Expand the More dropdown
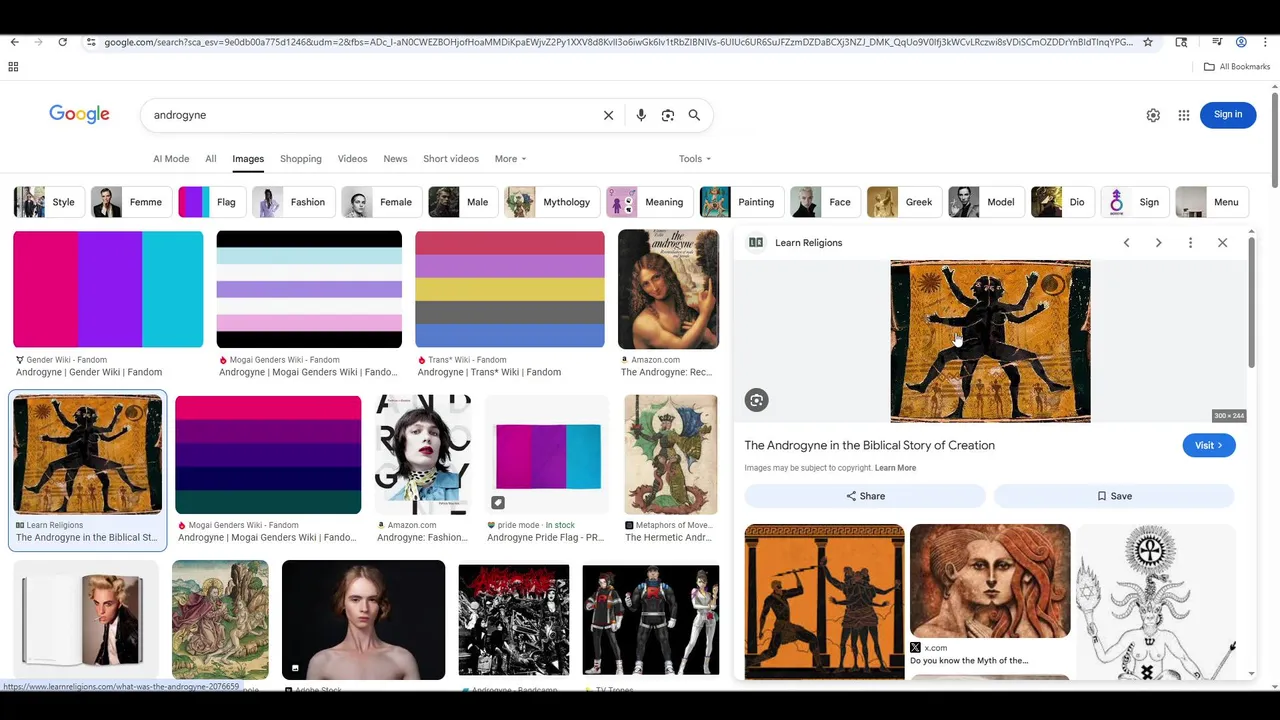 [510, 159]
